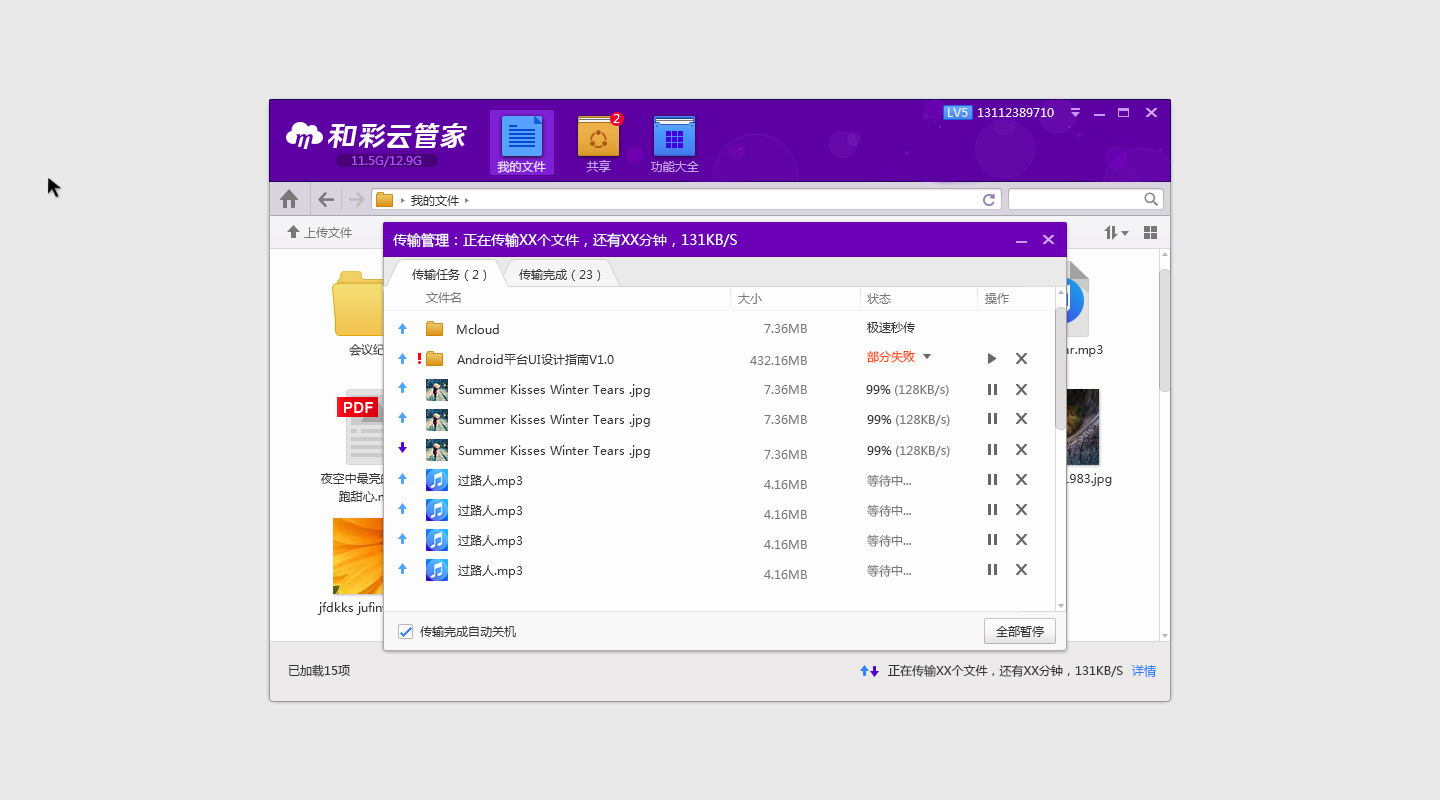
Task: Select the 传输任务 (2) tab
Action: click(x=449, y=274)
